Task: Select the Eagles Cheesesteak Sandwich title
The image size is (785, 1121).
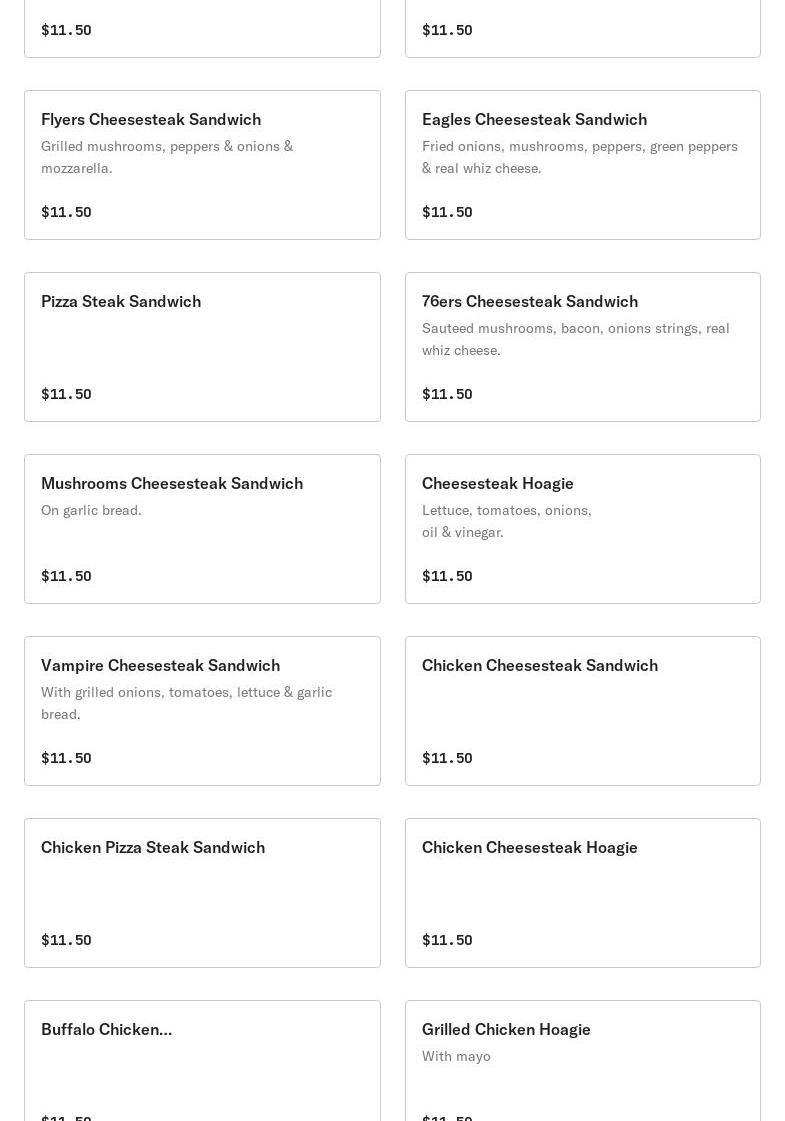Action: [x=534, y=119]
